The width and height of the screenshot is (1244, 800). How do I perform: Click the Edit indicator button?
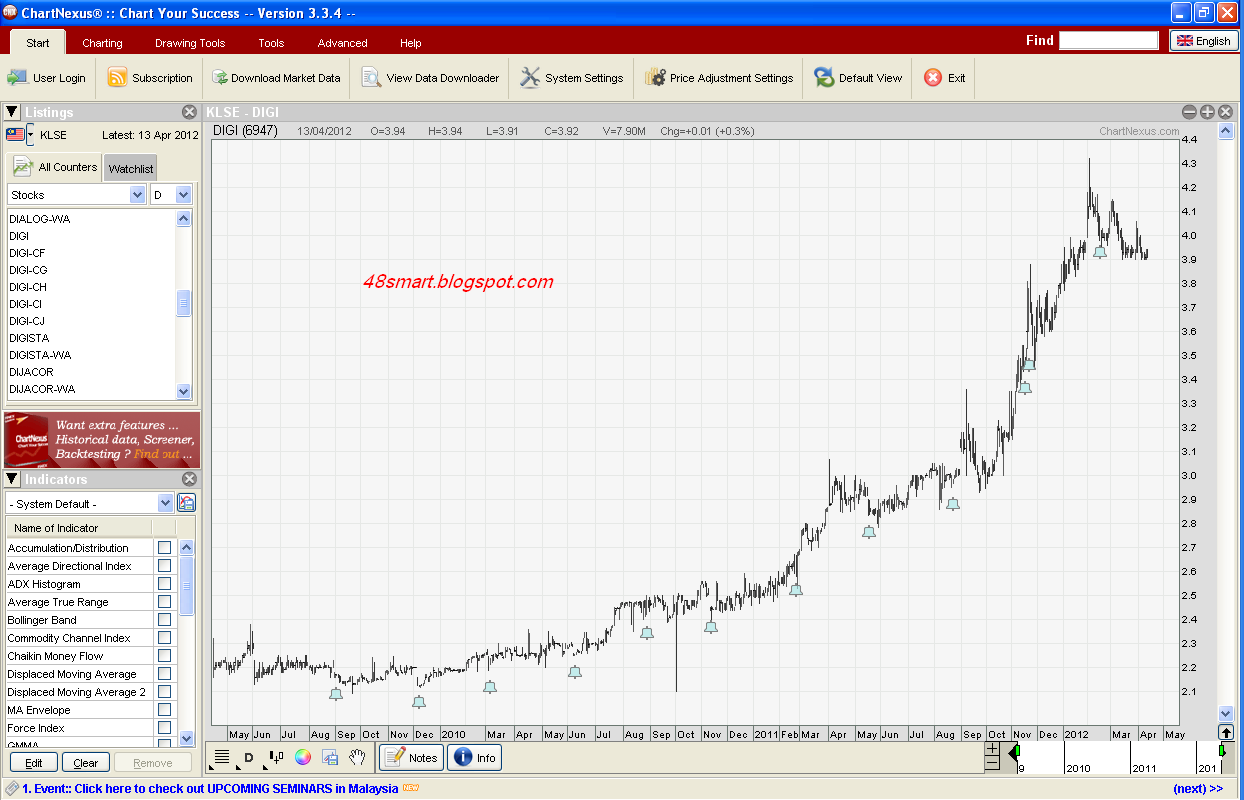coord(34,763)
